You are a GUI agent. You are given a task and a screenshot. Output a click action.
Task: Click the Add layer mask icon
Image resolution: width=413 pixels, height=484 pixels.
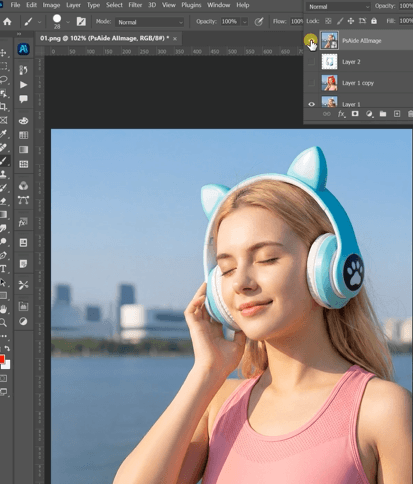[355, 114]
